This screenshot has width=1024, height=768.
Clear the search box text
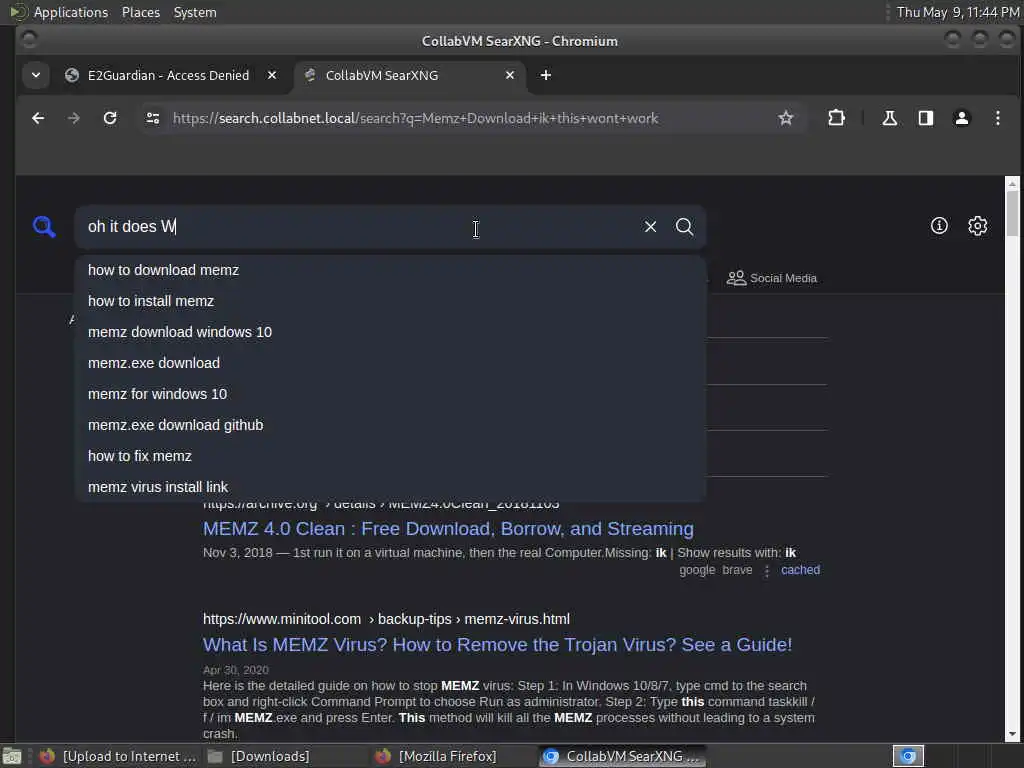coord(650,227)
